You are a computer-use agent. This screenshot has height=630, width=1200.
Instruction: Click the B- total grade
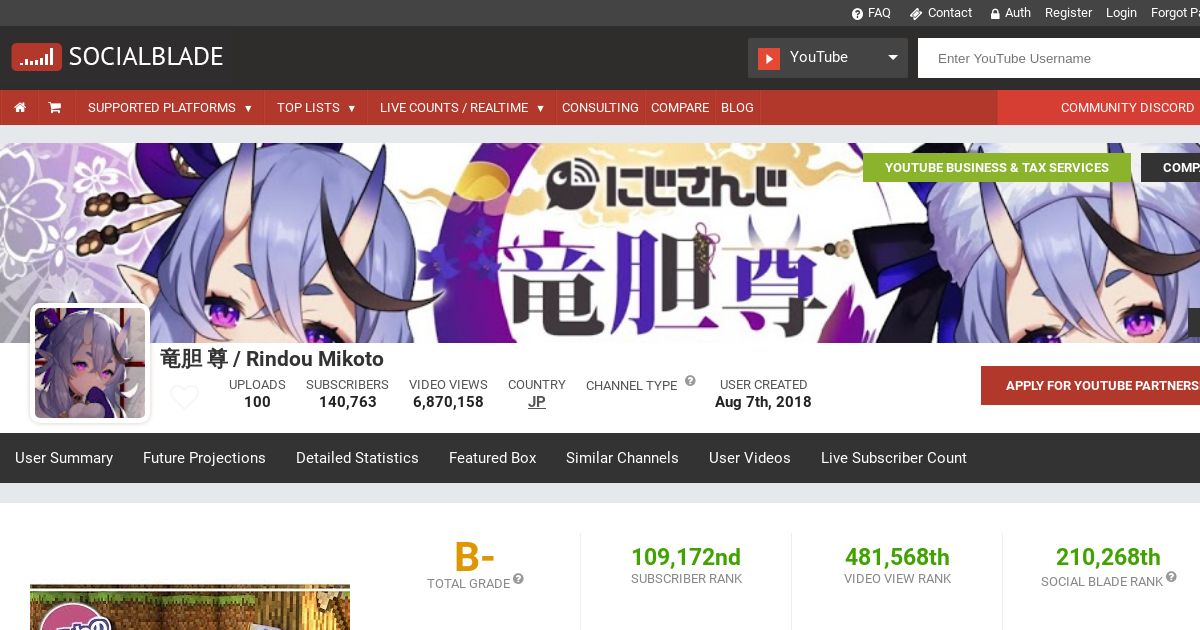coord(474,557)
